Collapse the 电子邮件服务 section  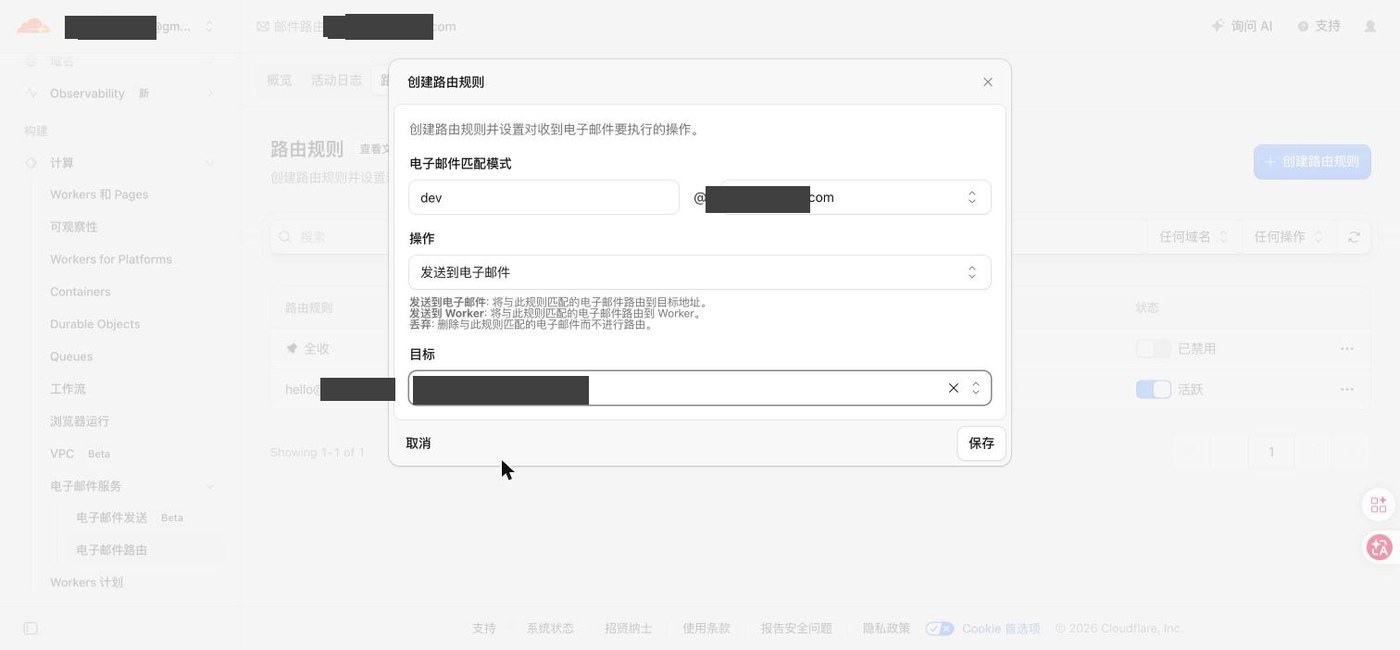coord(210,486)
